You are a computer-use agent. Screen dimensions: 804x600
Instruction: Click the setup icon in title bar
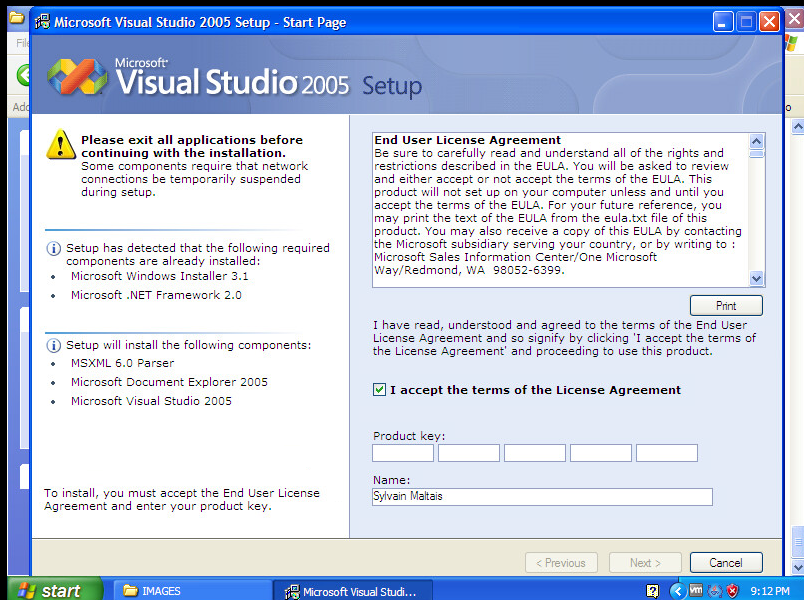[42, 22]
